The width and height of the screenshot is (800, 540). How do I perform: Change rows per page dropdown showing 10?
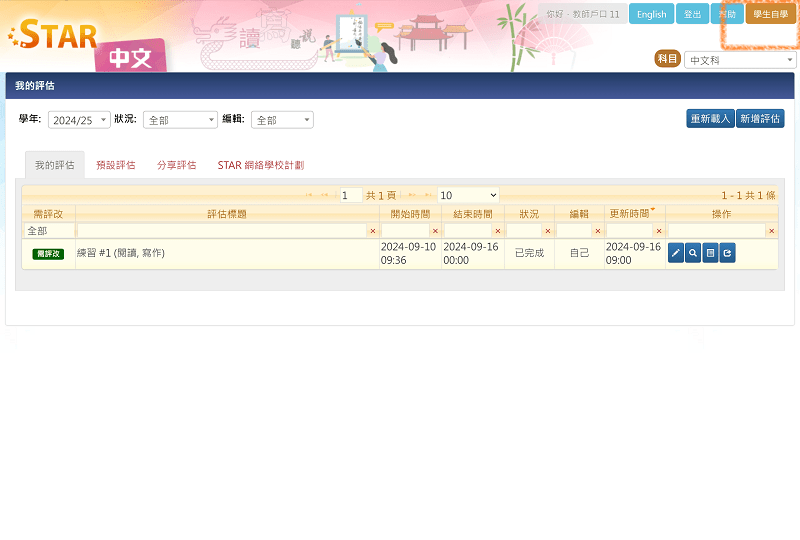(x=468, y=195)
